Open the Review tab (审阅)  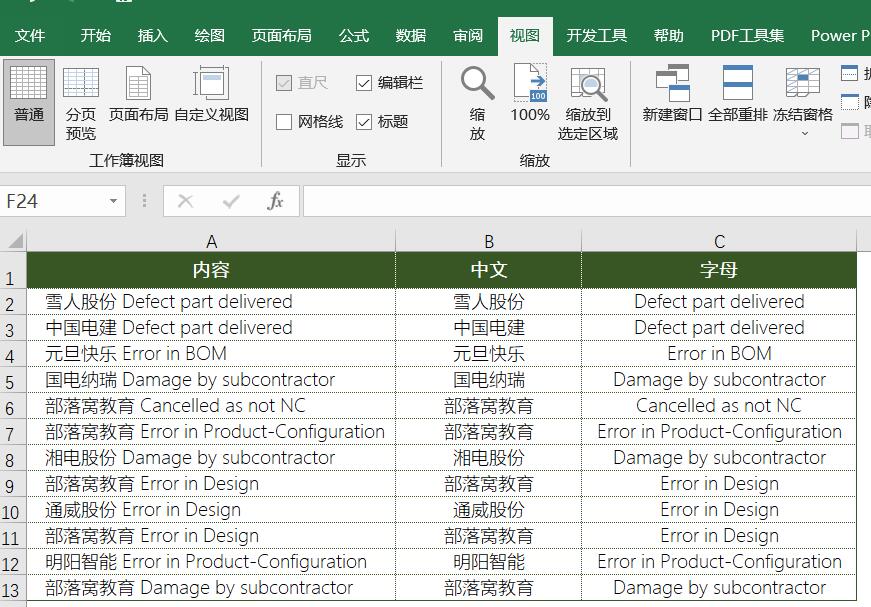click(468, 36)
